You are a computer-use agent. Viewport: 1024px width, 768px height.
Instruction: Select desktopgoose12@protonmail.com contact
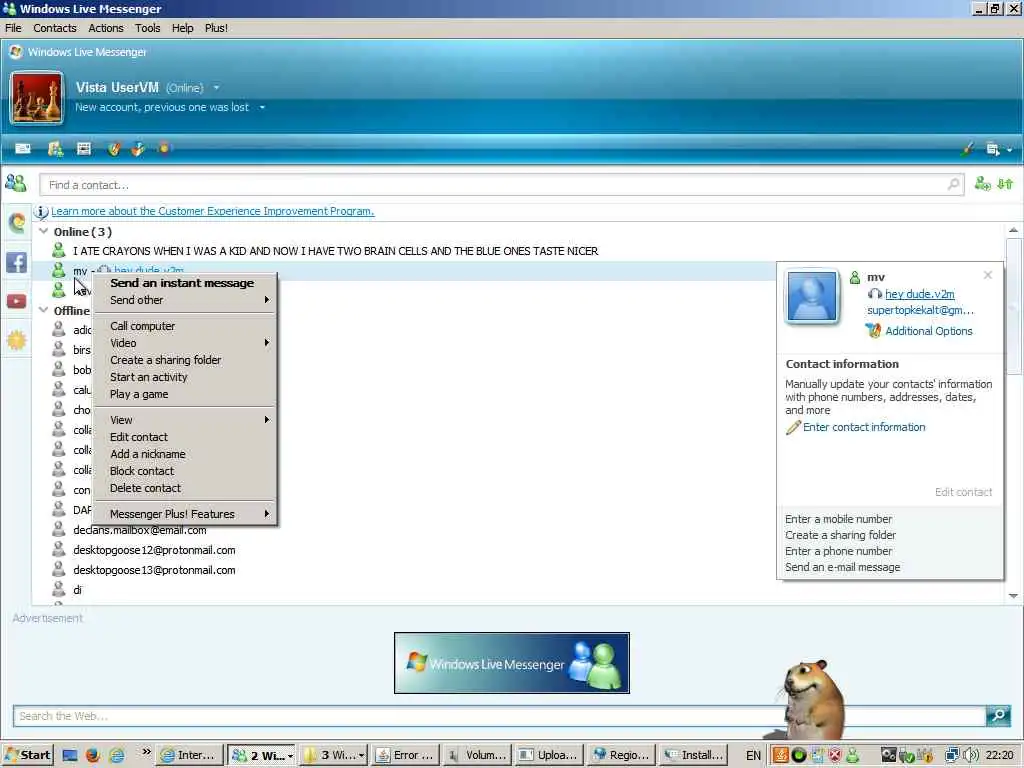click(x=154, y=550)
